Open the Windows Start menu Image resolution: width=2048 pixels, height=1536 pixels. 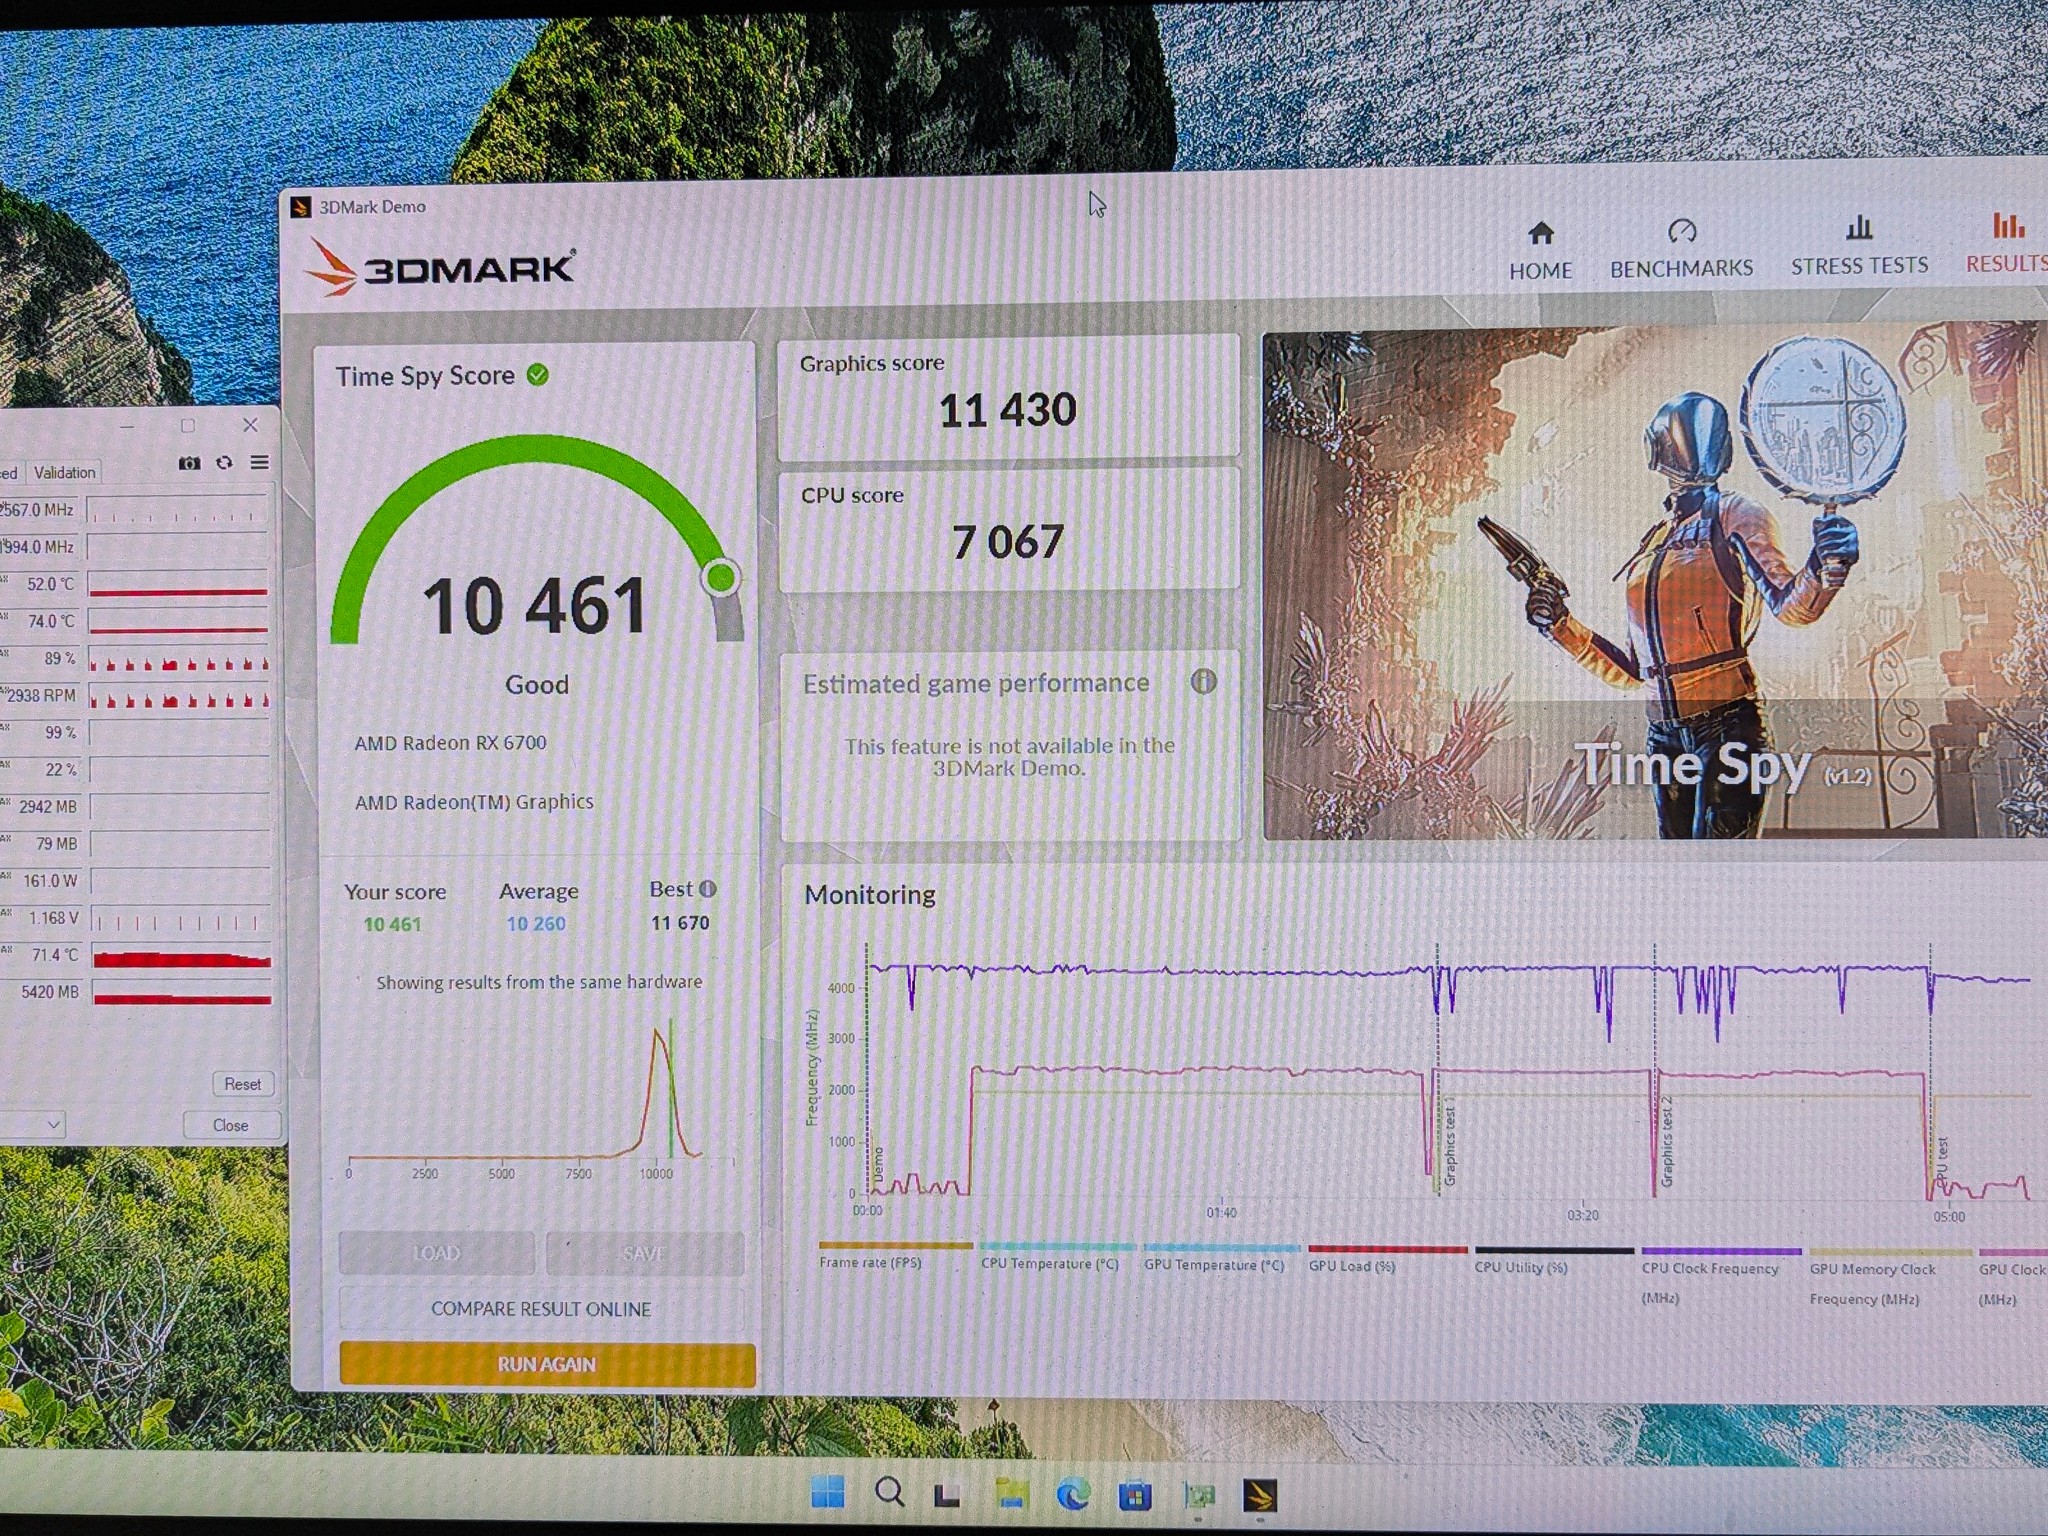(x=827, y=1492)
